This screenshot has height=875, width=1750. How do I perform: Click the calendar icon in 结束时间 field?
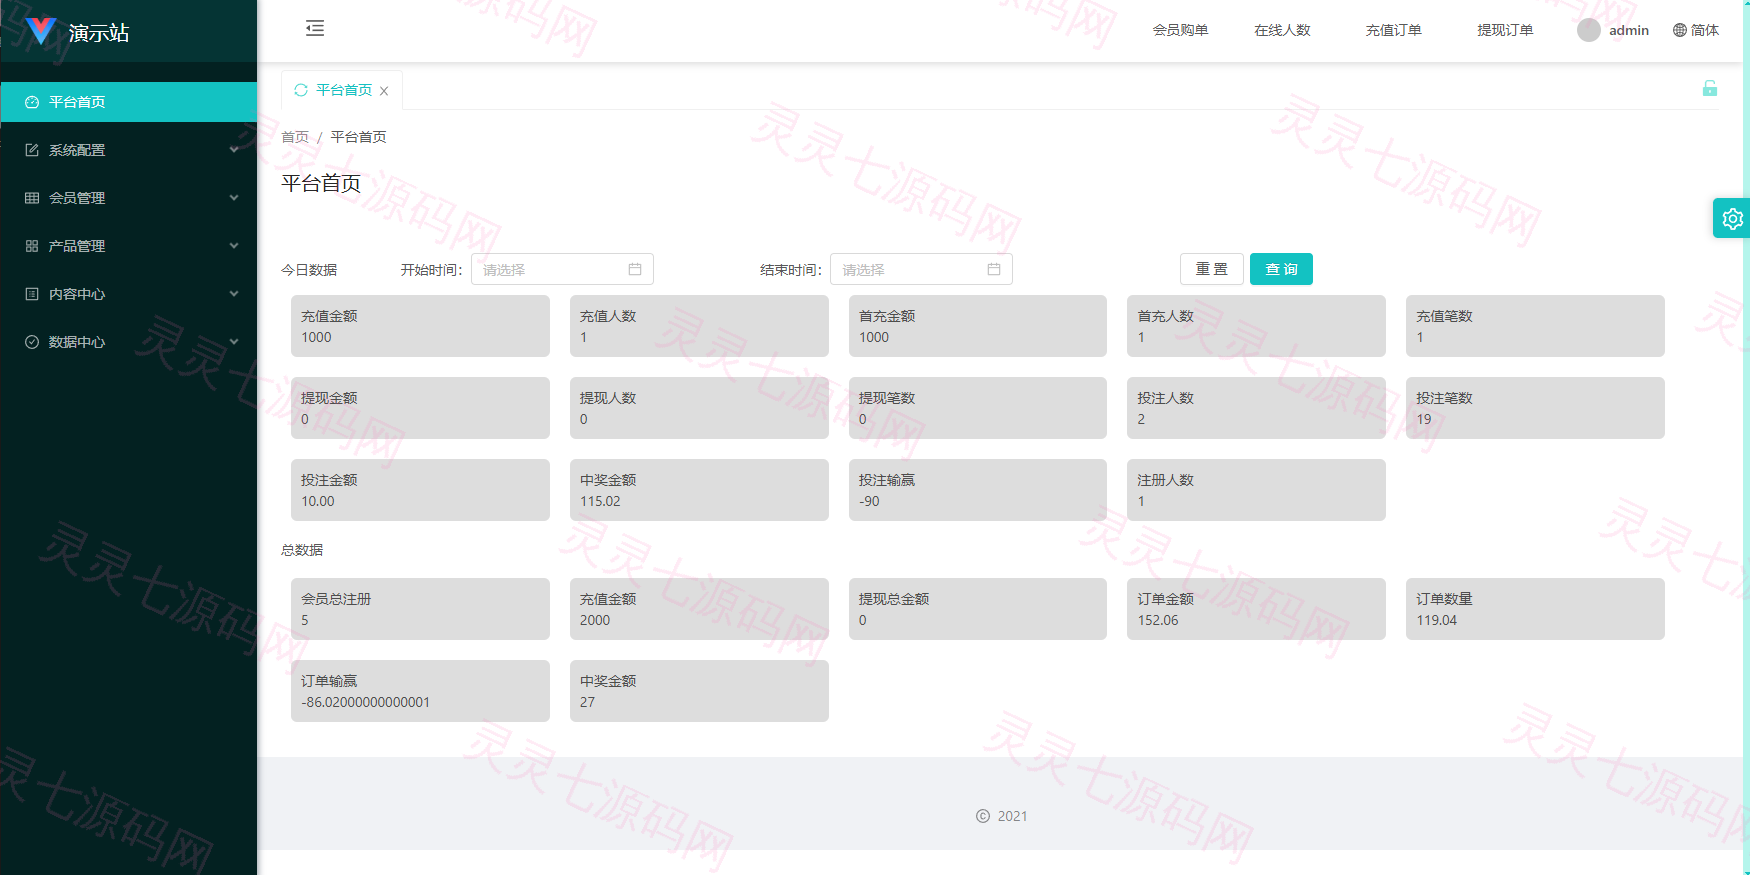tap(994, 269)
